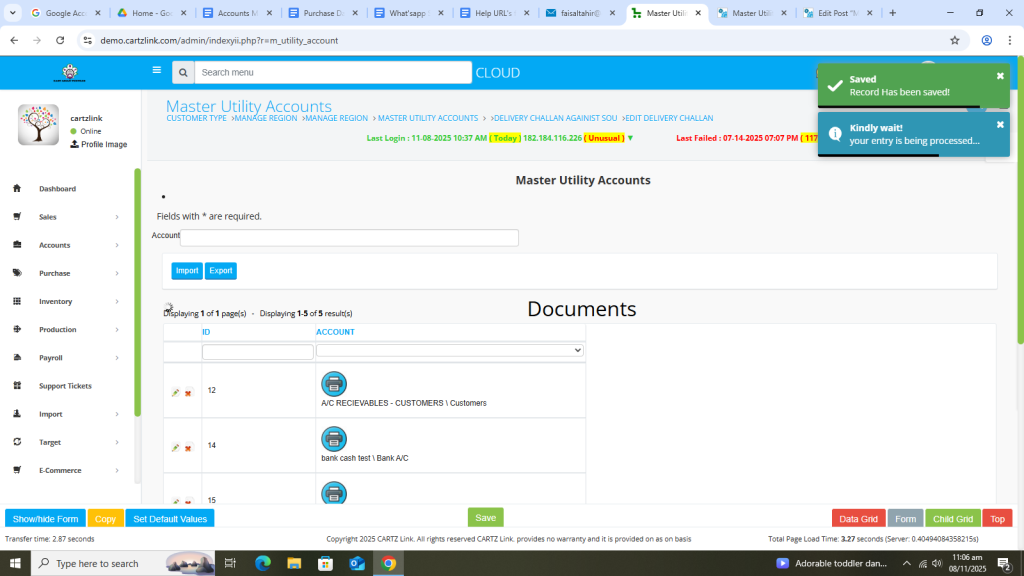1024x576 pixels.
Task: Toggle Show/hide Form button
Action: coord(45,518)
